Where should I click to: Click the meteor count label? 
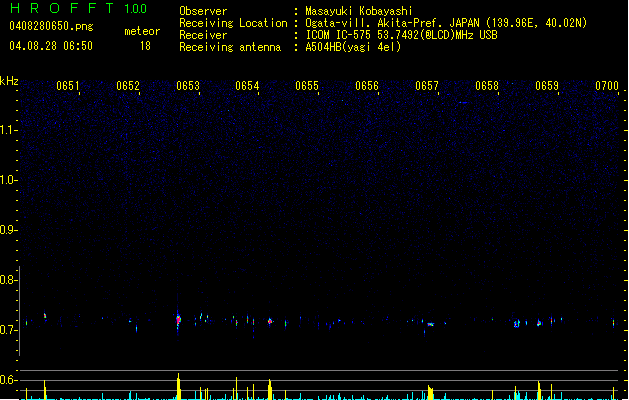click(x=142, y=31)
